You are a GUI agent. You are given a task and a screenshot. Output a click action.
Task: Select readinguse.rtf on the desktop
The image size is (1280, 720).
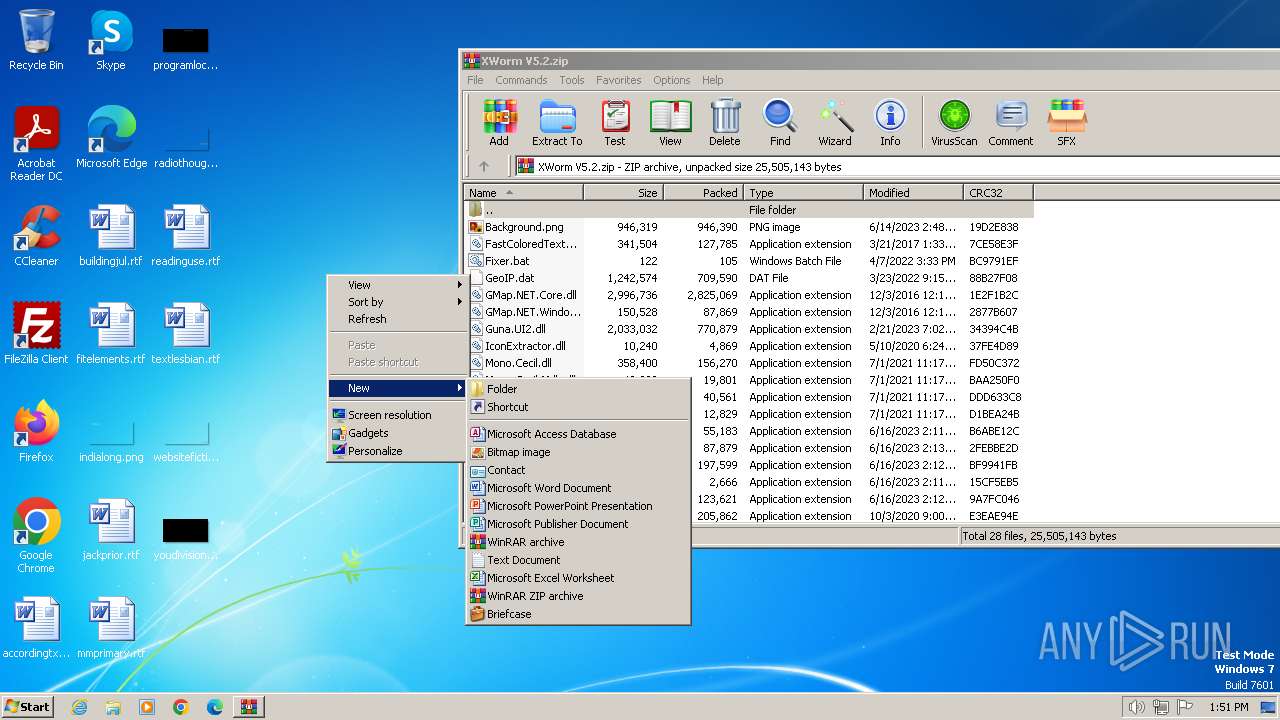pos(186,236)
